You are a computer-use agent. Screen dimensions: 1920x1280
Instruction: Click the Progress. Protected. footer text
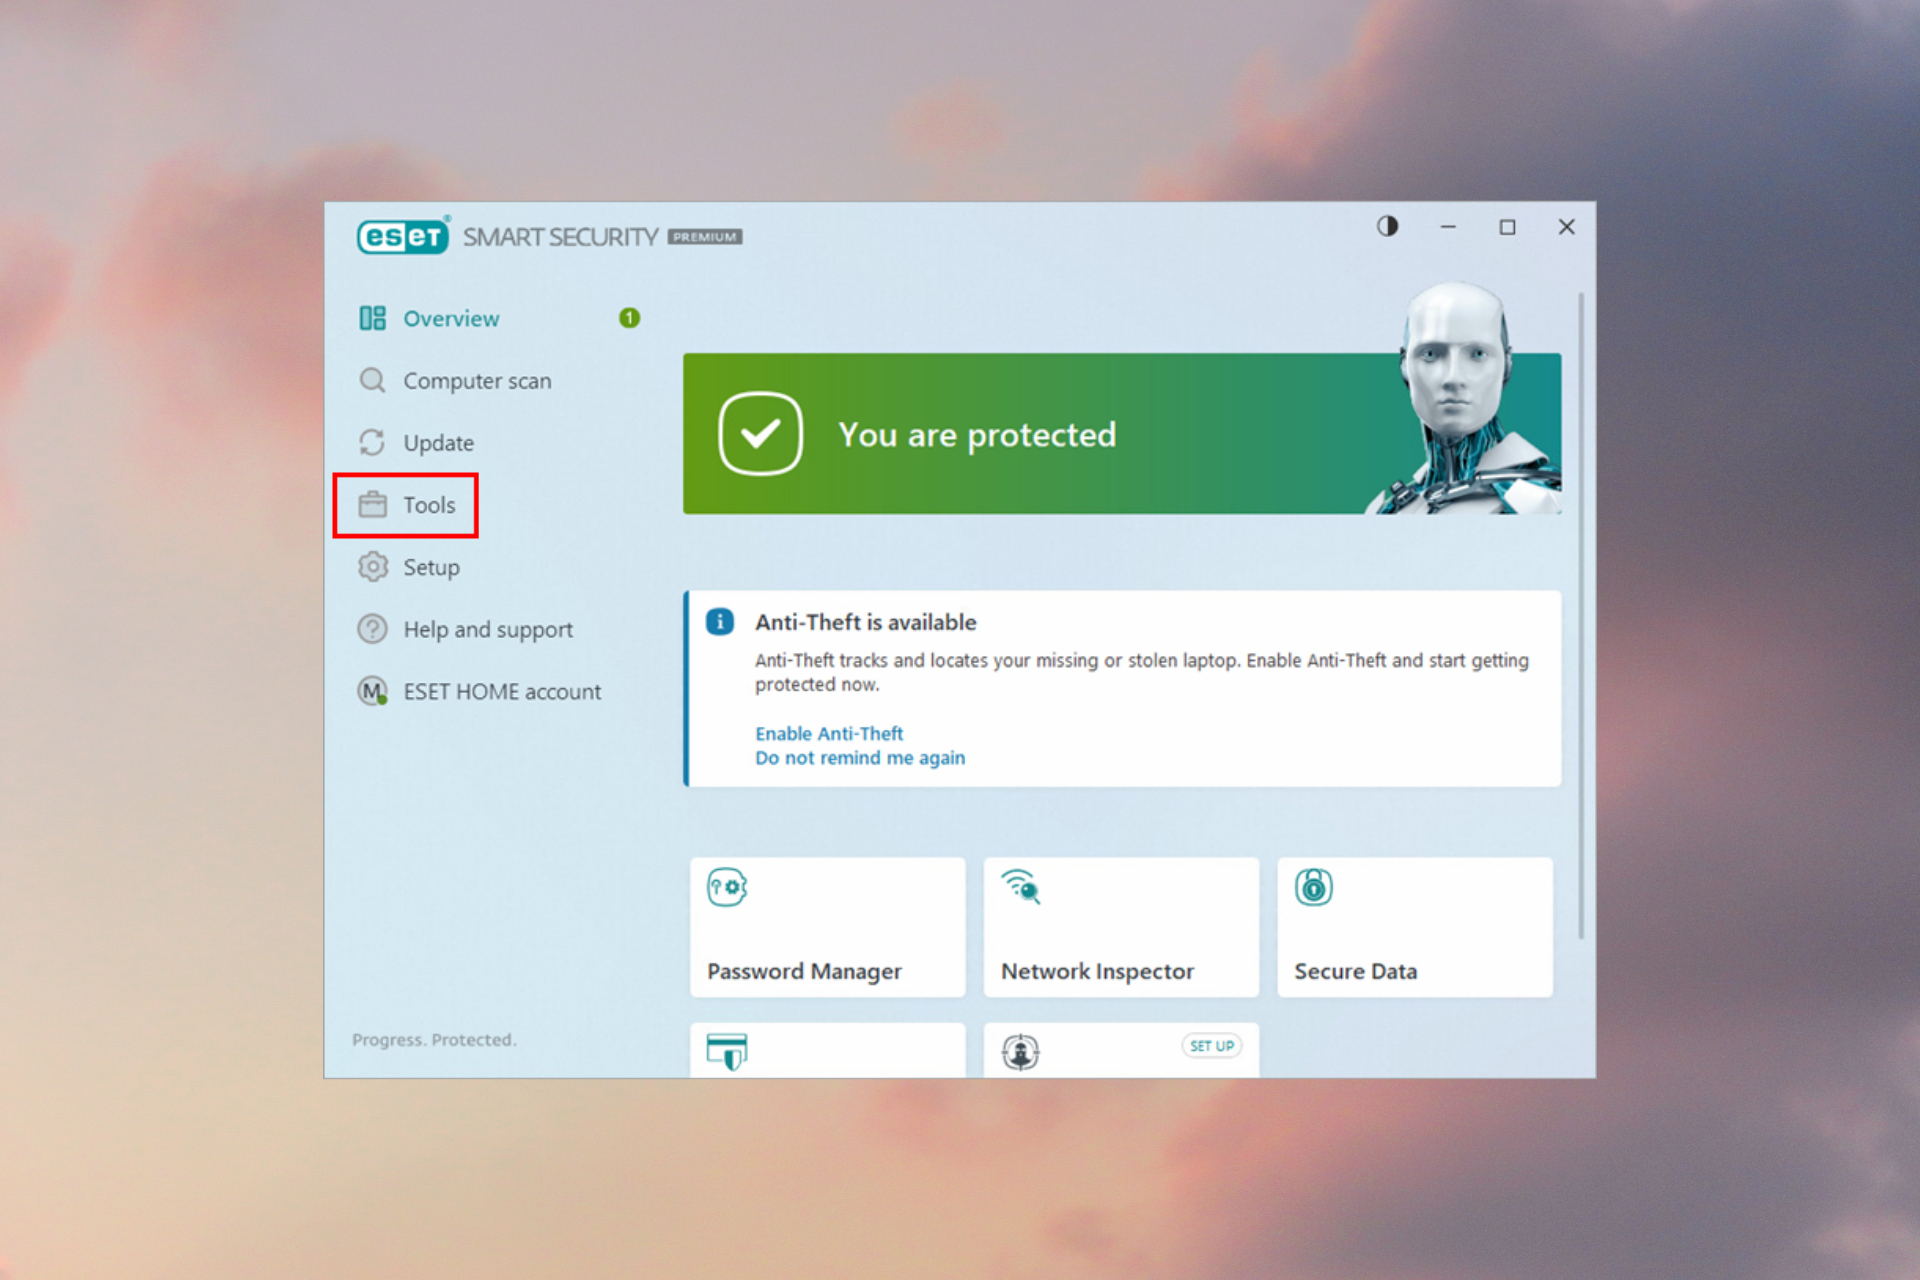[x=434, y=1040]
